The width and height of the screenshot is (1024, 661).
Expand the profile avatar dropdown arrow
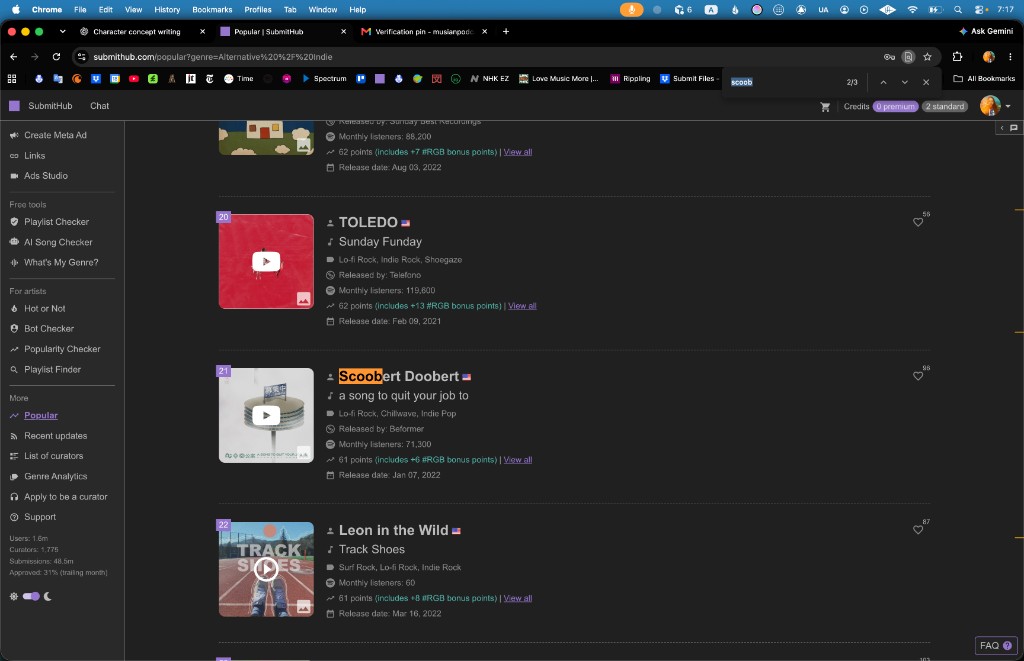click(x=1008, y=106)
